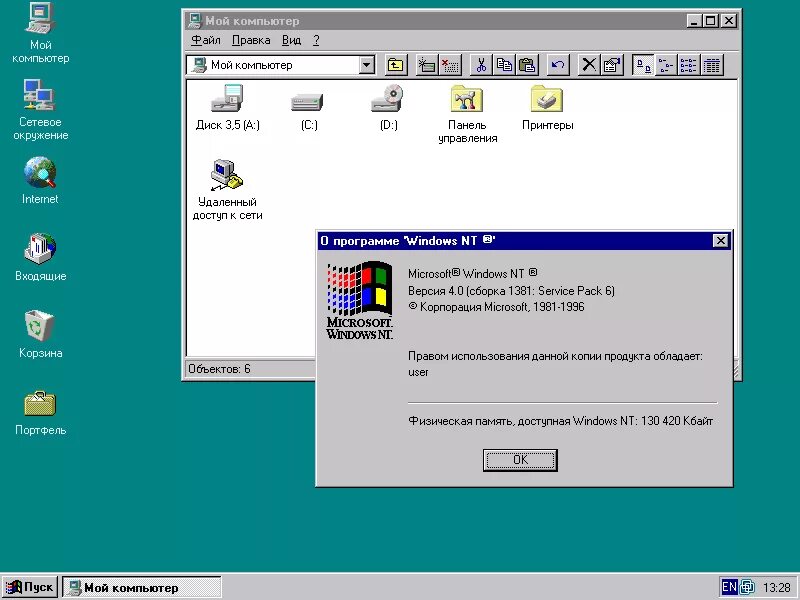800x600 pixels.
Task: Click the Мой компьютер window title icon
Action: 194,21
